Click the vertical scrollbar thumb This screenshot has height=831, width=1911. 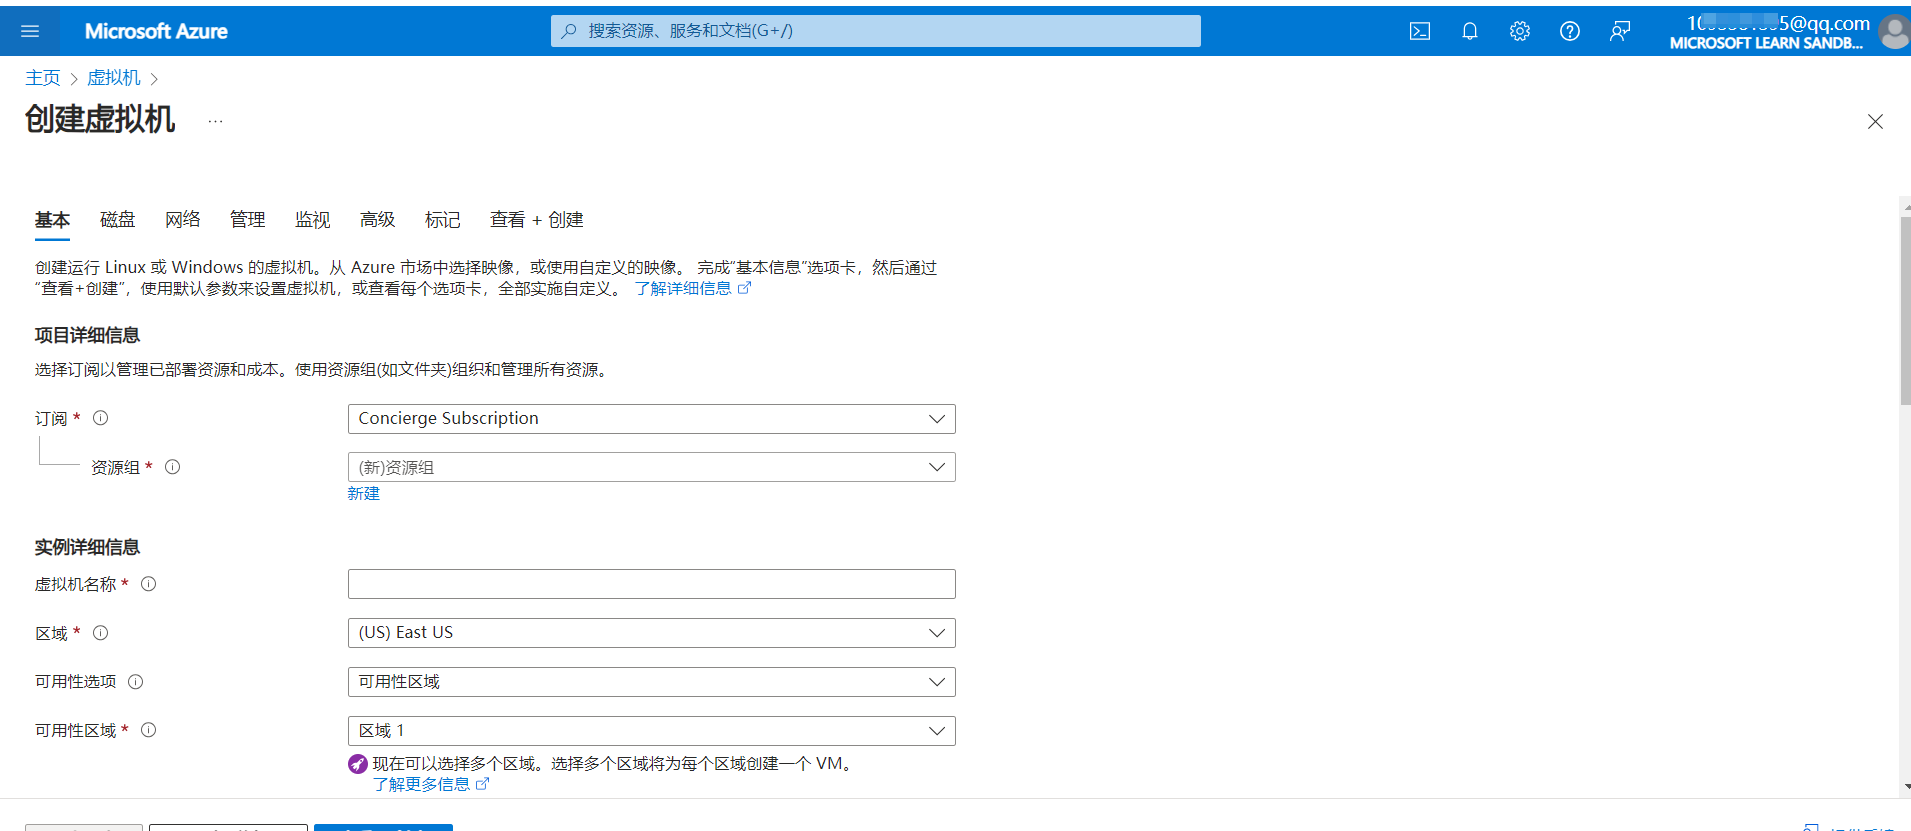click(1905, 310)
